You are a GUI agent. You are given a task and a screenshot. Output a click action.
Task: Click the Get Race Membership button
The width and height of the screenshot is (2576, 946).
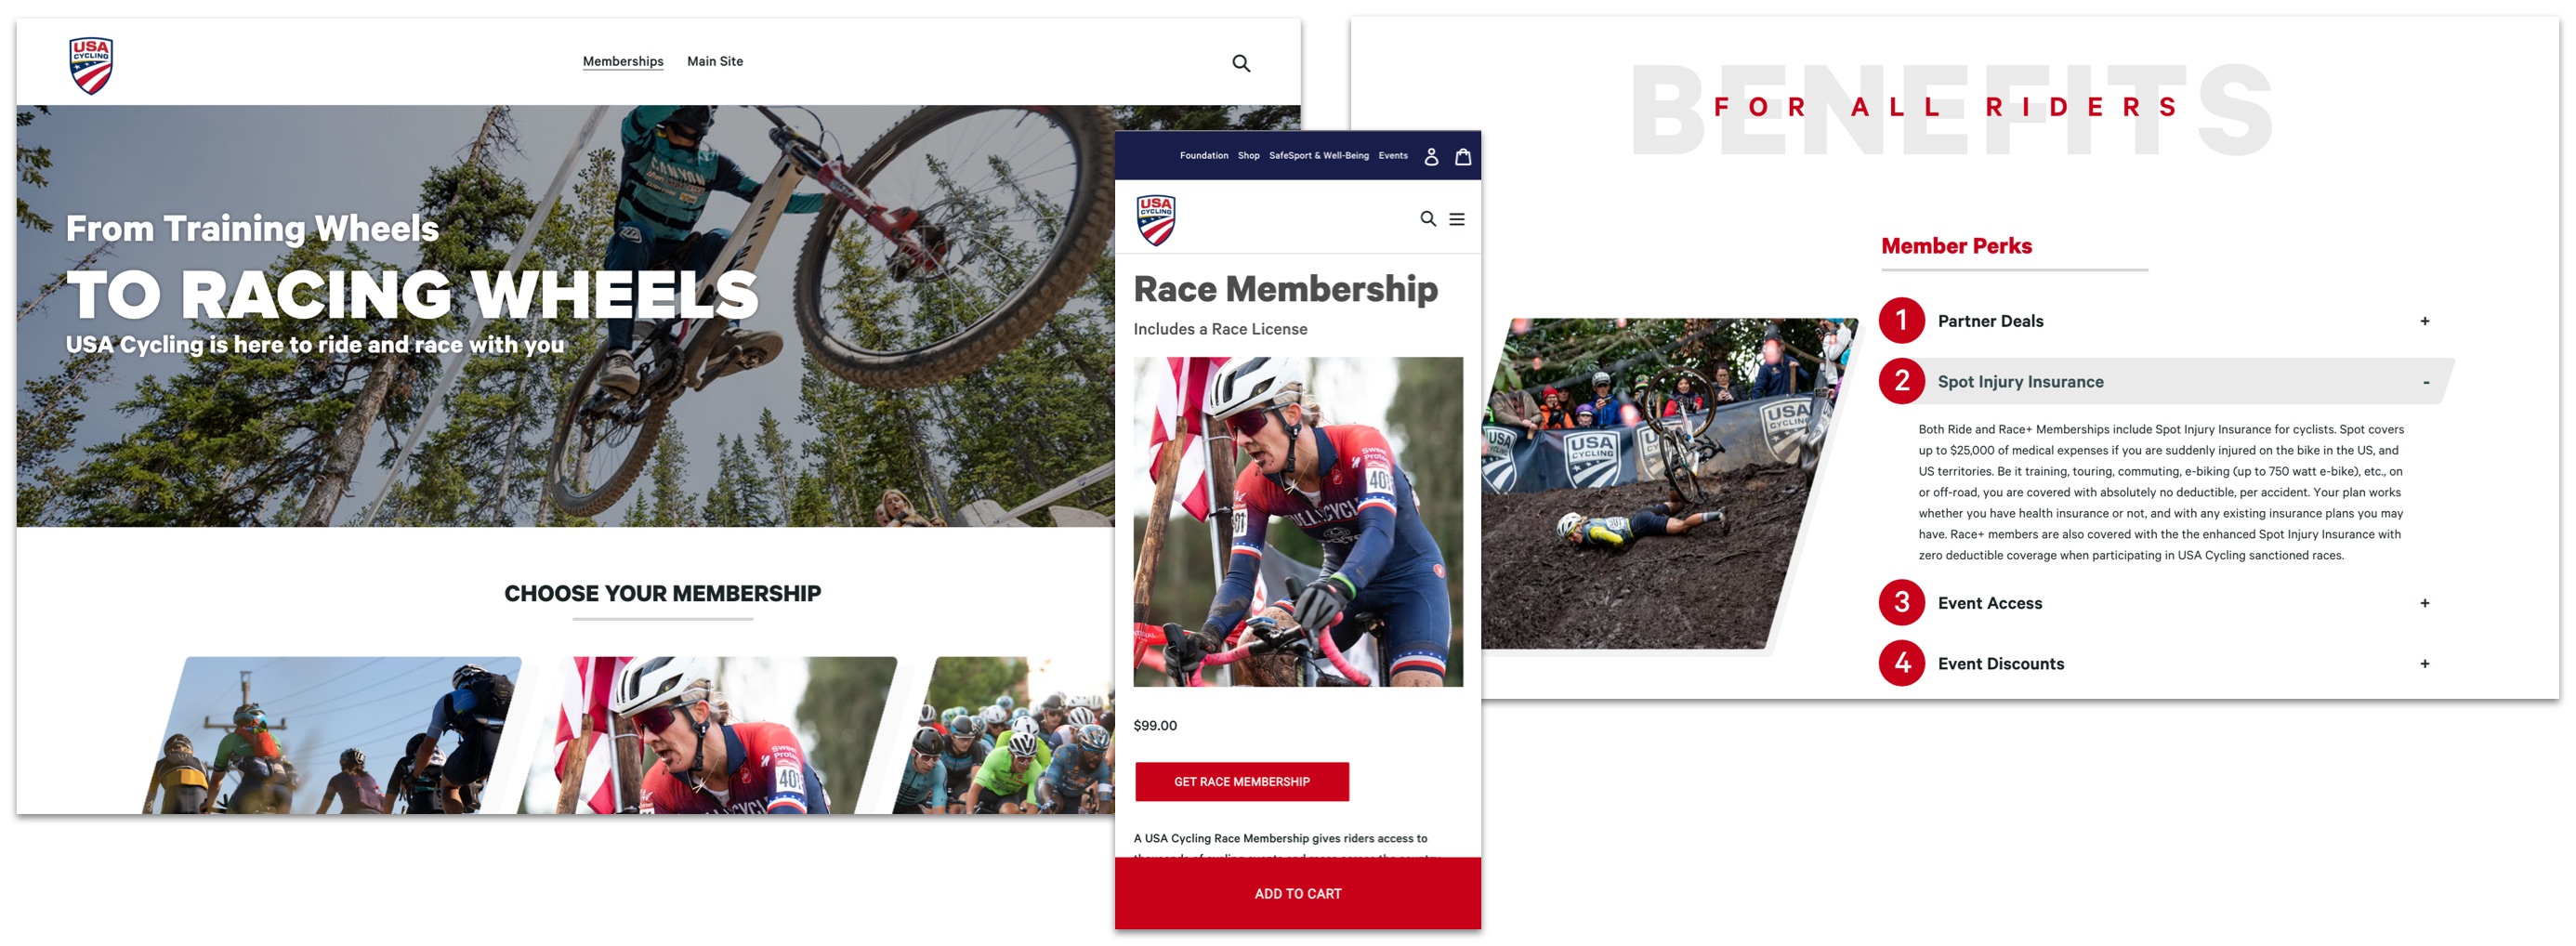(1241, 781)
